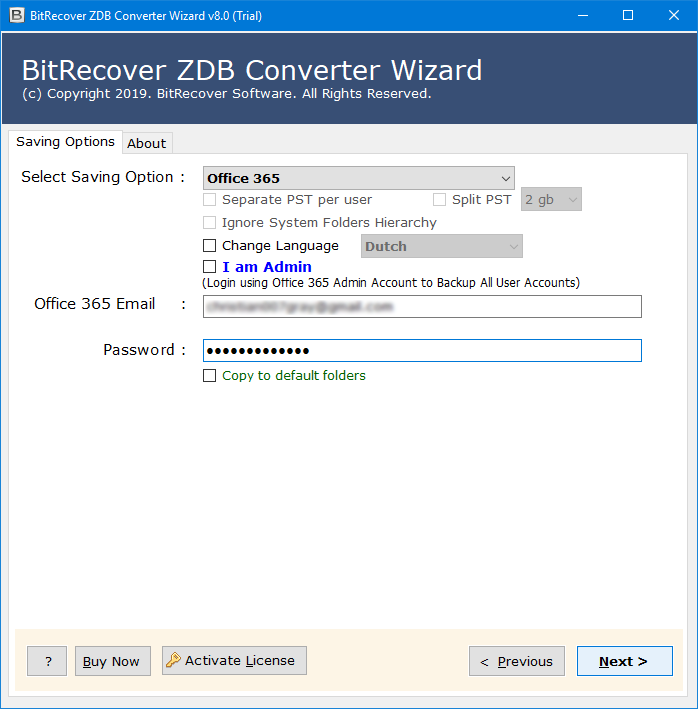Screen dimensions: 698x709
Task: Toggle the Change Language checkbox
Action: 209,246
